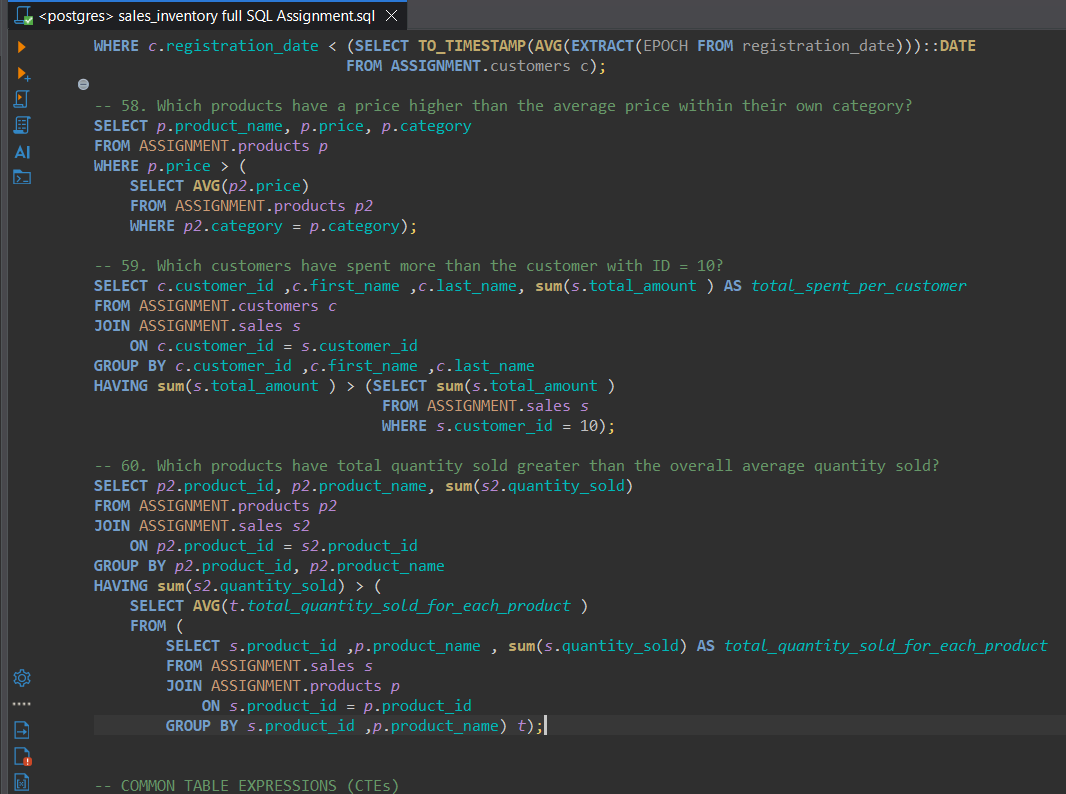
Task: Click the comment for question 59
Action: pos(409,266)
